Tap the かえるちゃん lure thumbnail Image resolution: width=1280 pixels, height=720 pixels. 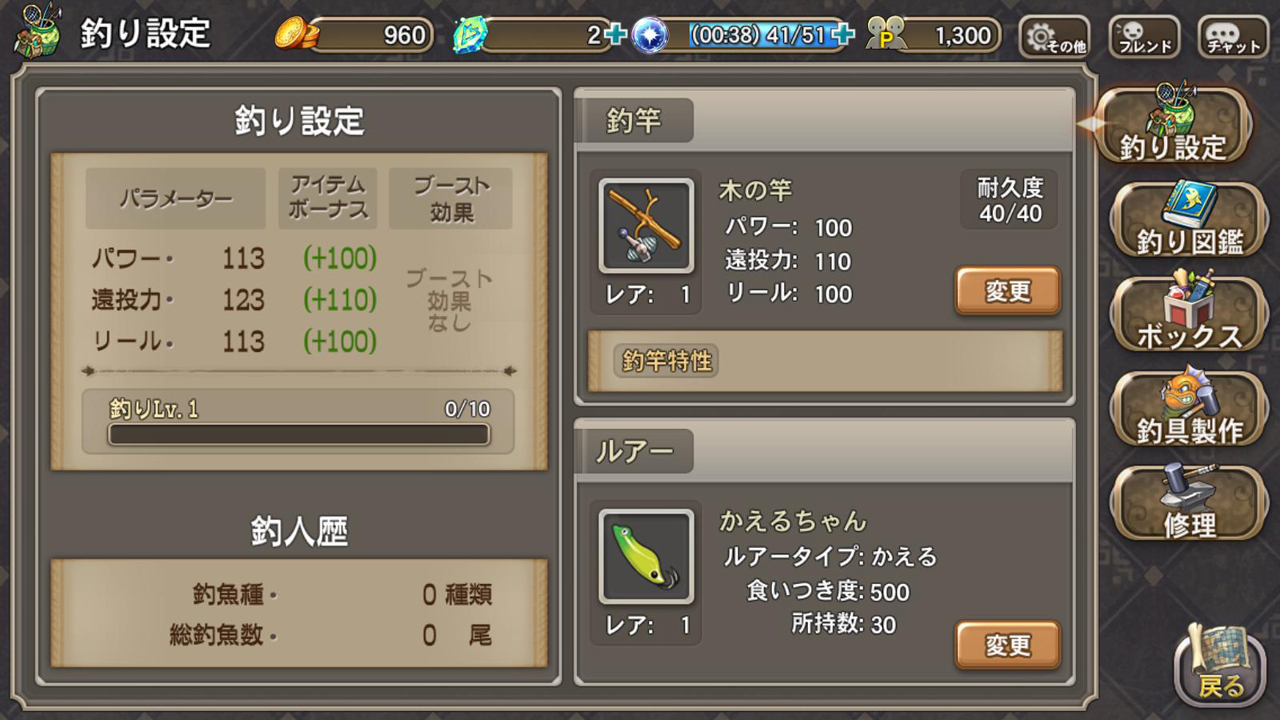click(x=646, y=557)
